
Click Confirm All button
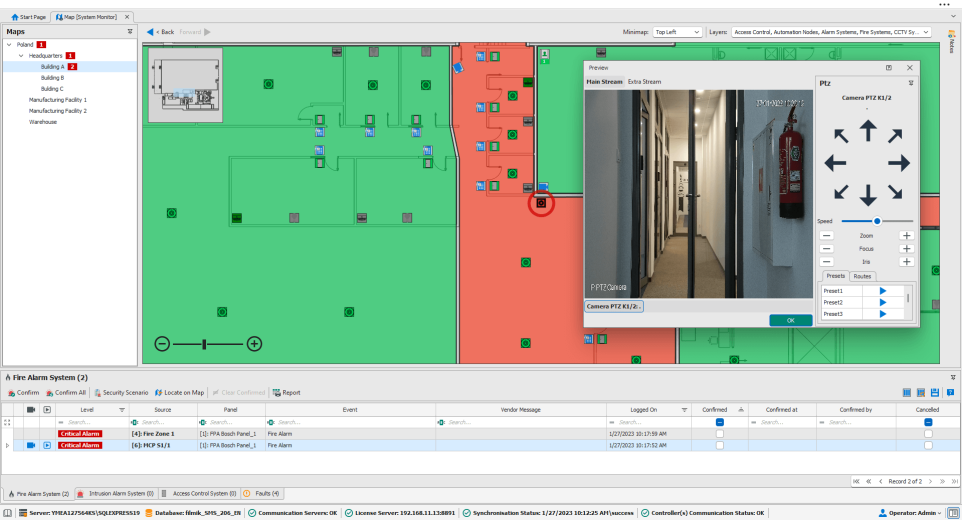point(66,392)
